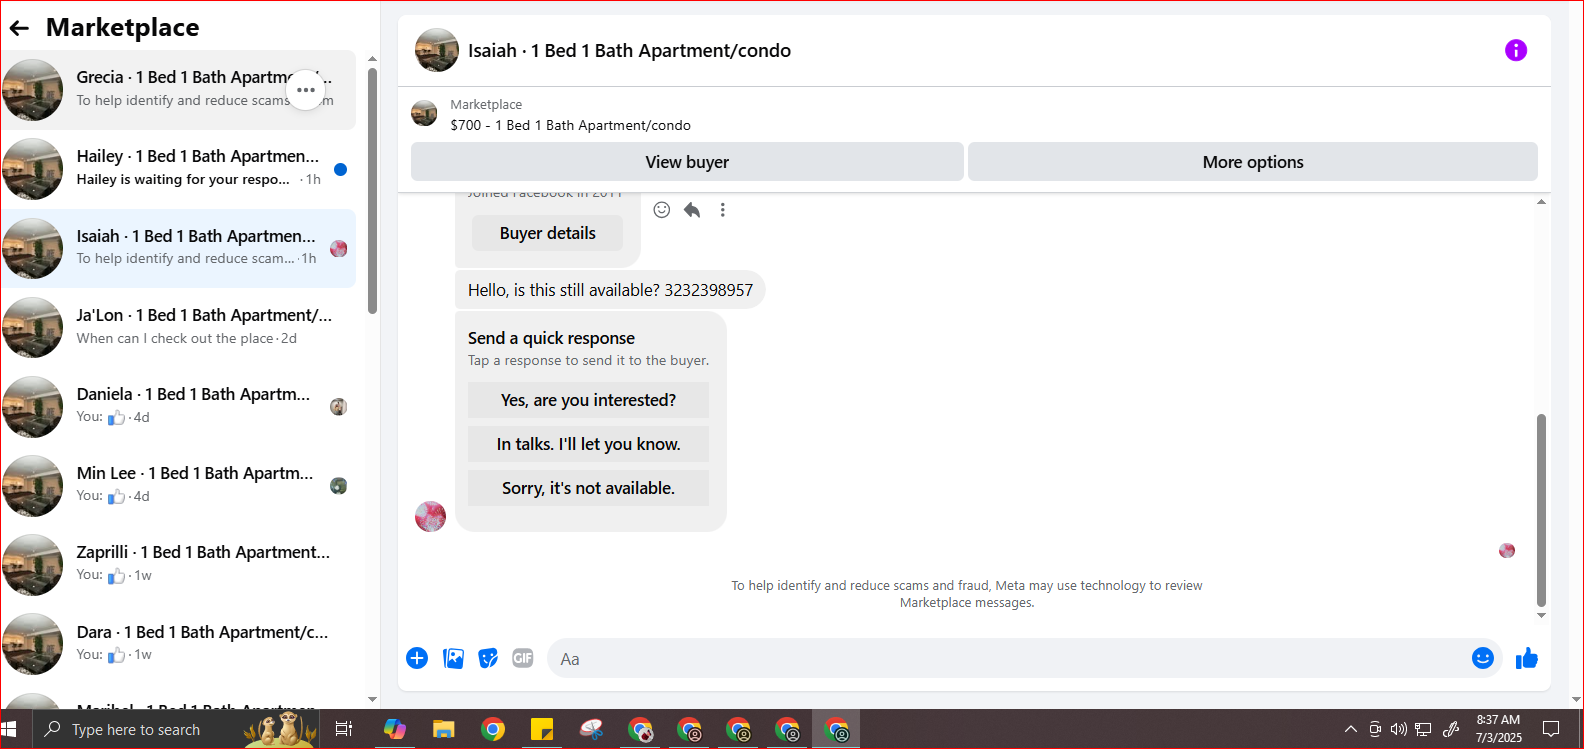The image size is (1584, 749).
Task: Click the seen receipt avatar in the chat
Action: pyautogui.click(x=1507, y=551)
